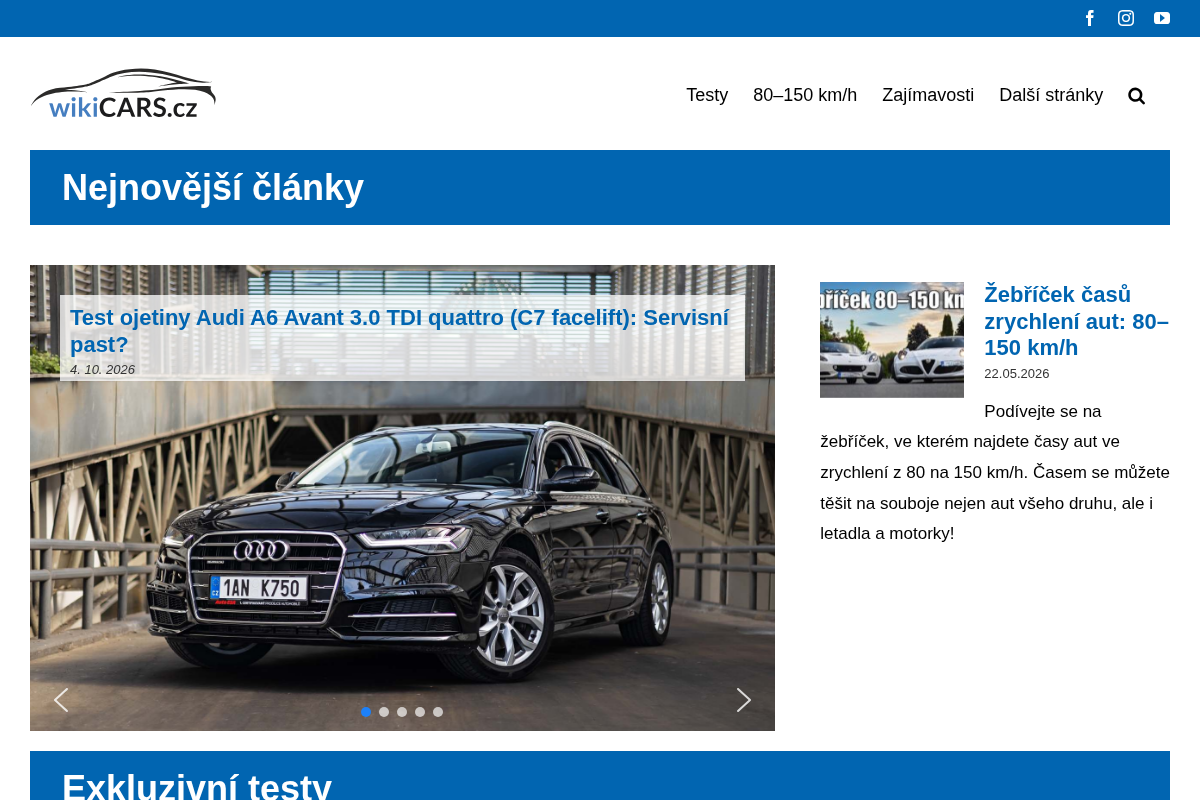Select the fifth carousel dot
The image size is (1200, 800).
438,712
